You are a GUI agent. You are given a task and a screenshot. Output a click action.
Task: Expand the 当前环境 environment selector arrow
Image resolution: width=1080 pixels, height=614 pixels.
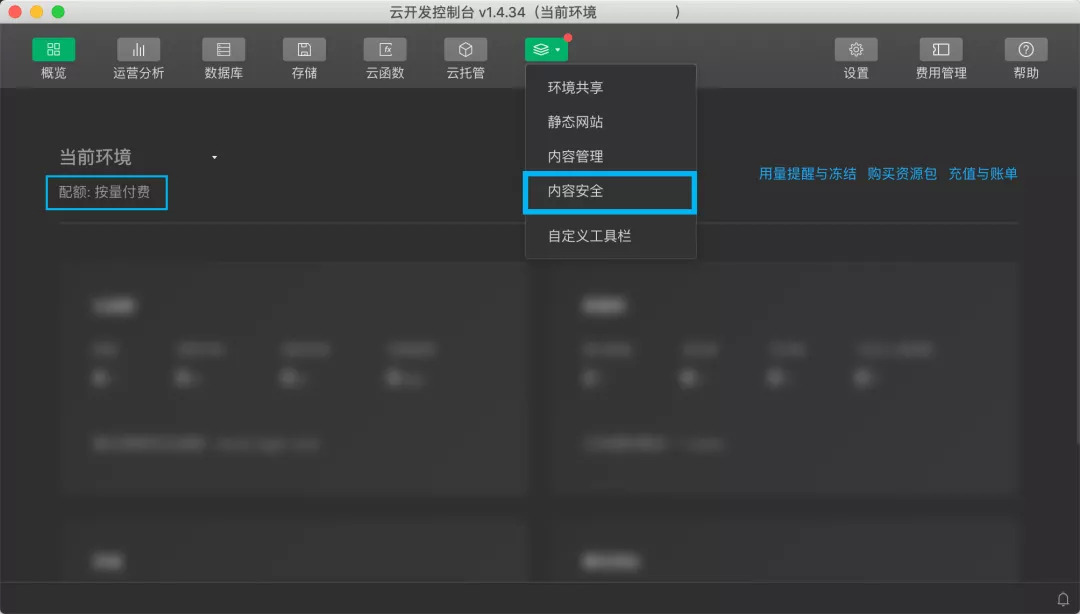click(214, 158)
